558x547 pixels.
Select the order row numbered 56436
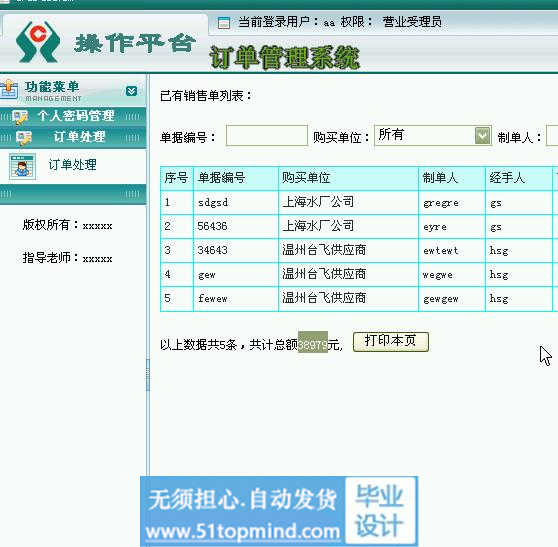coord(359,227)
